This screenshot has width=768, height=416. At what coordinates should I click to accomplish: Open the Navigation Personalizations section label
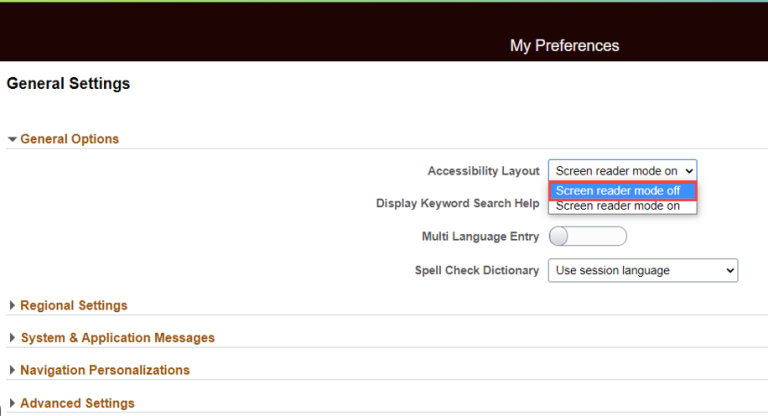pos(105,370)
